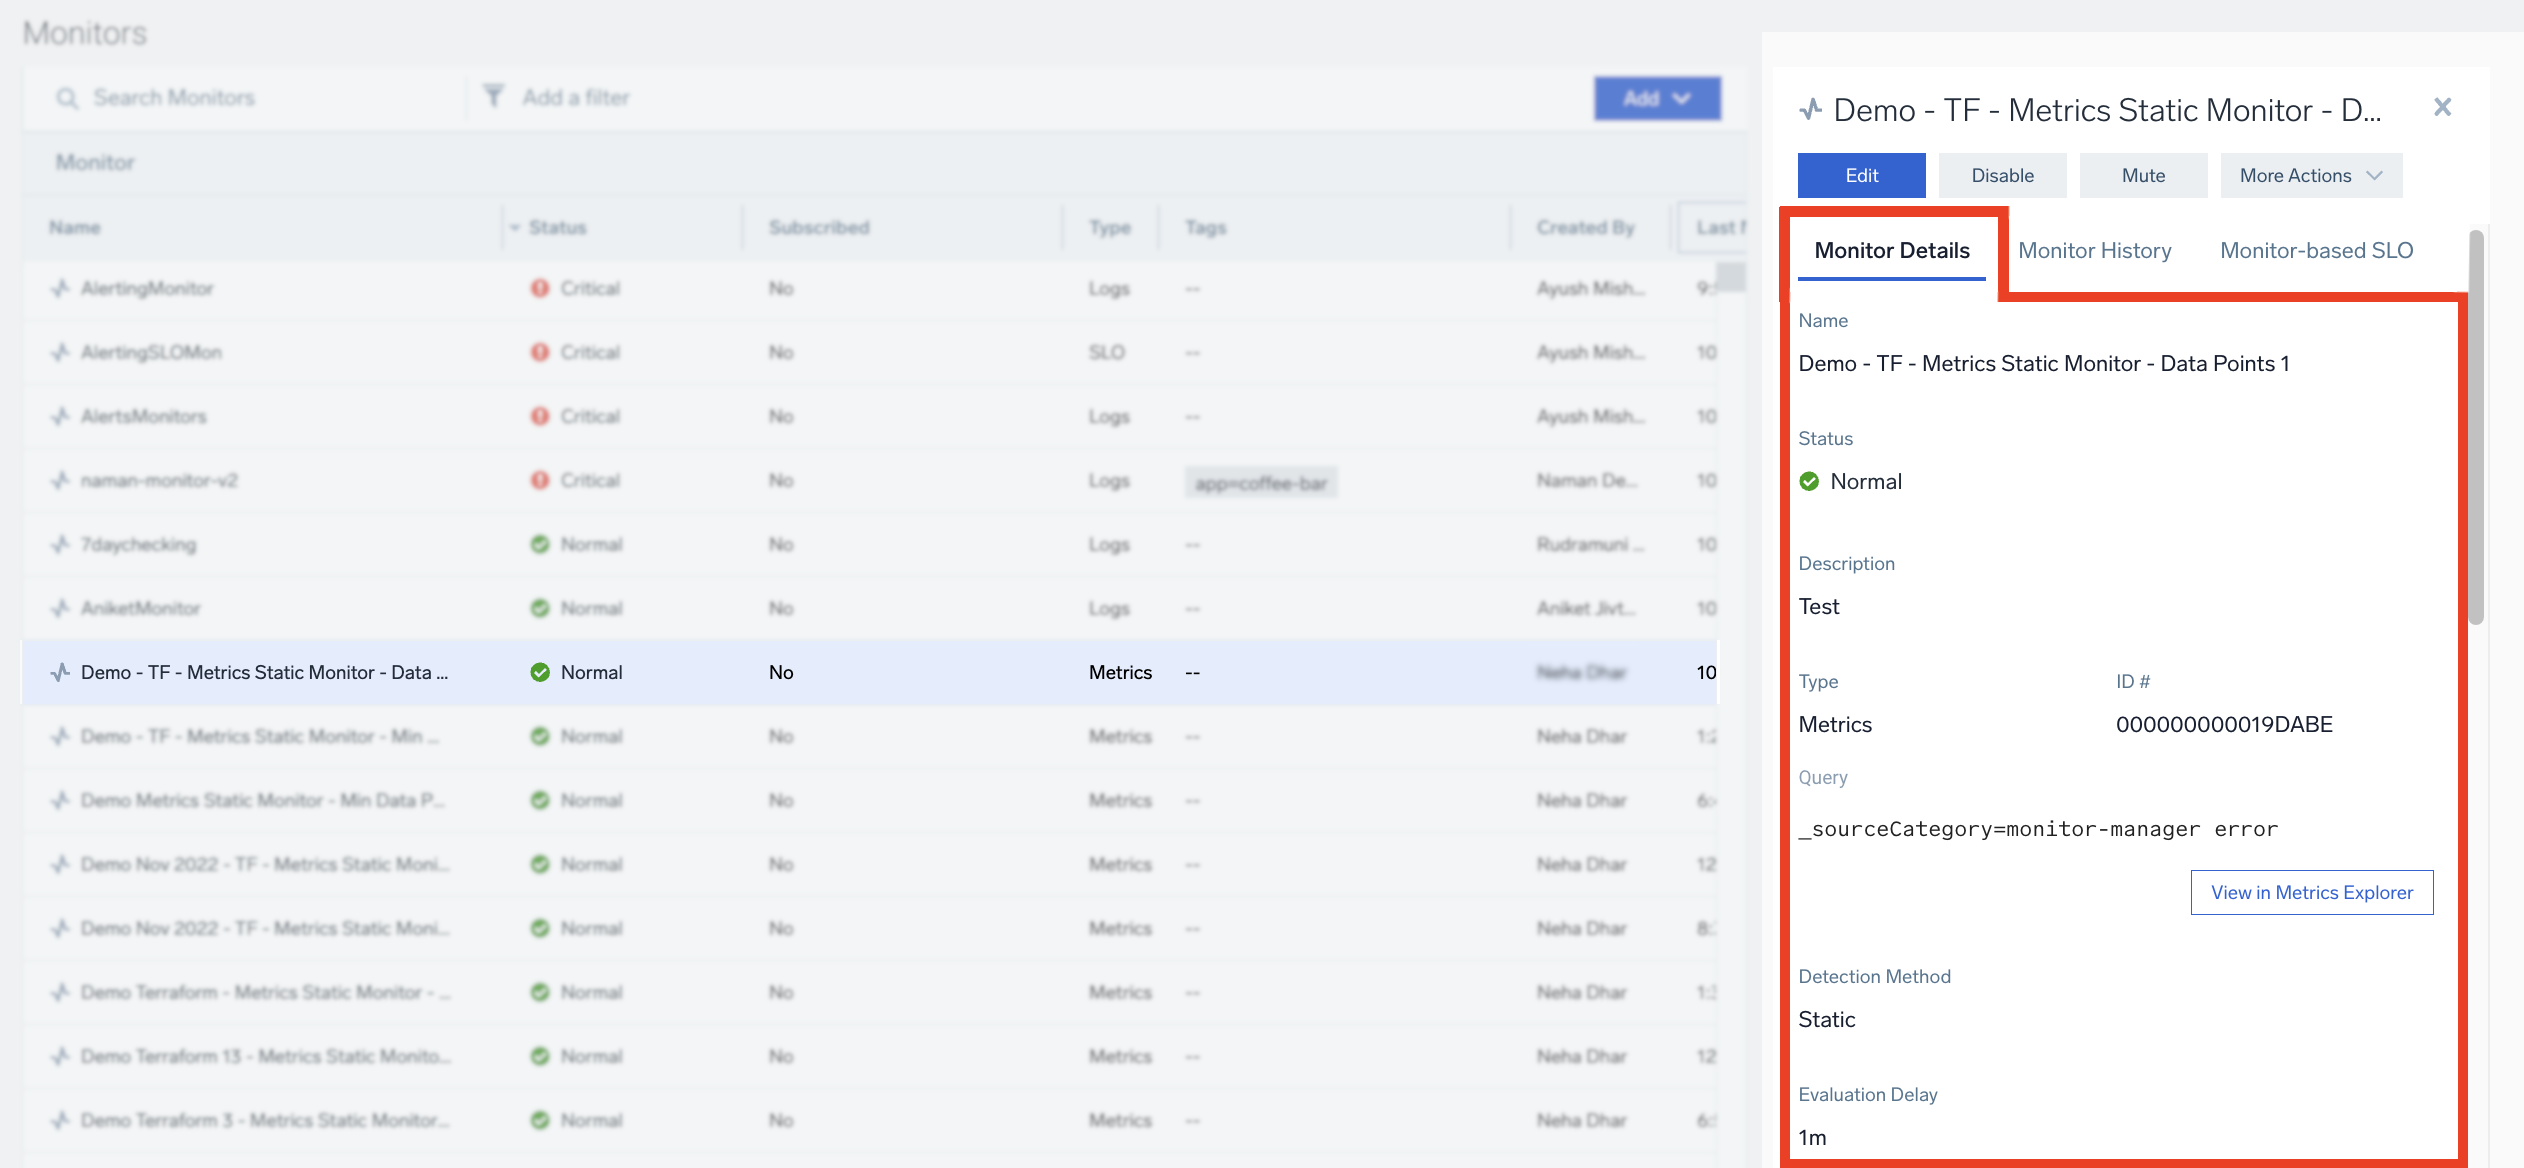
Task: Mute this monitor using the Mute button
Action: (x=2143, y=175)
